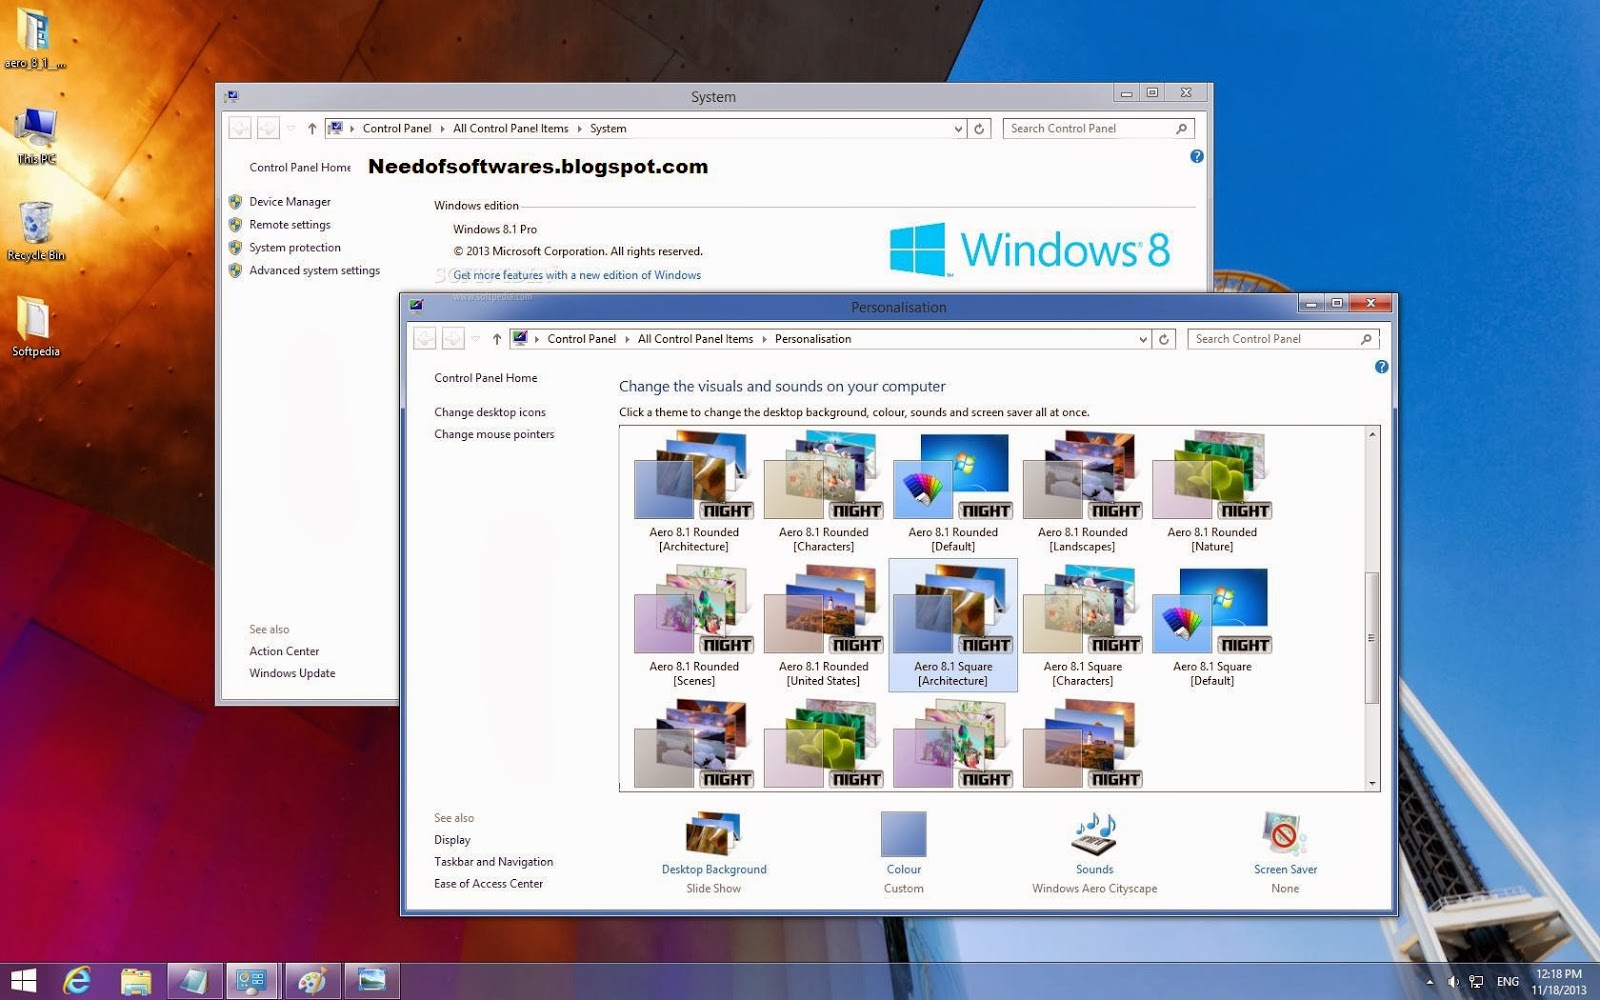Click the theme list scroll down arrow

(x=1372, y=783)
